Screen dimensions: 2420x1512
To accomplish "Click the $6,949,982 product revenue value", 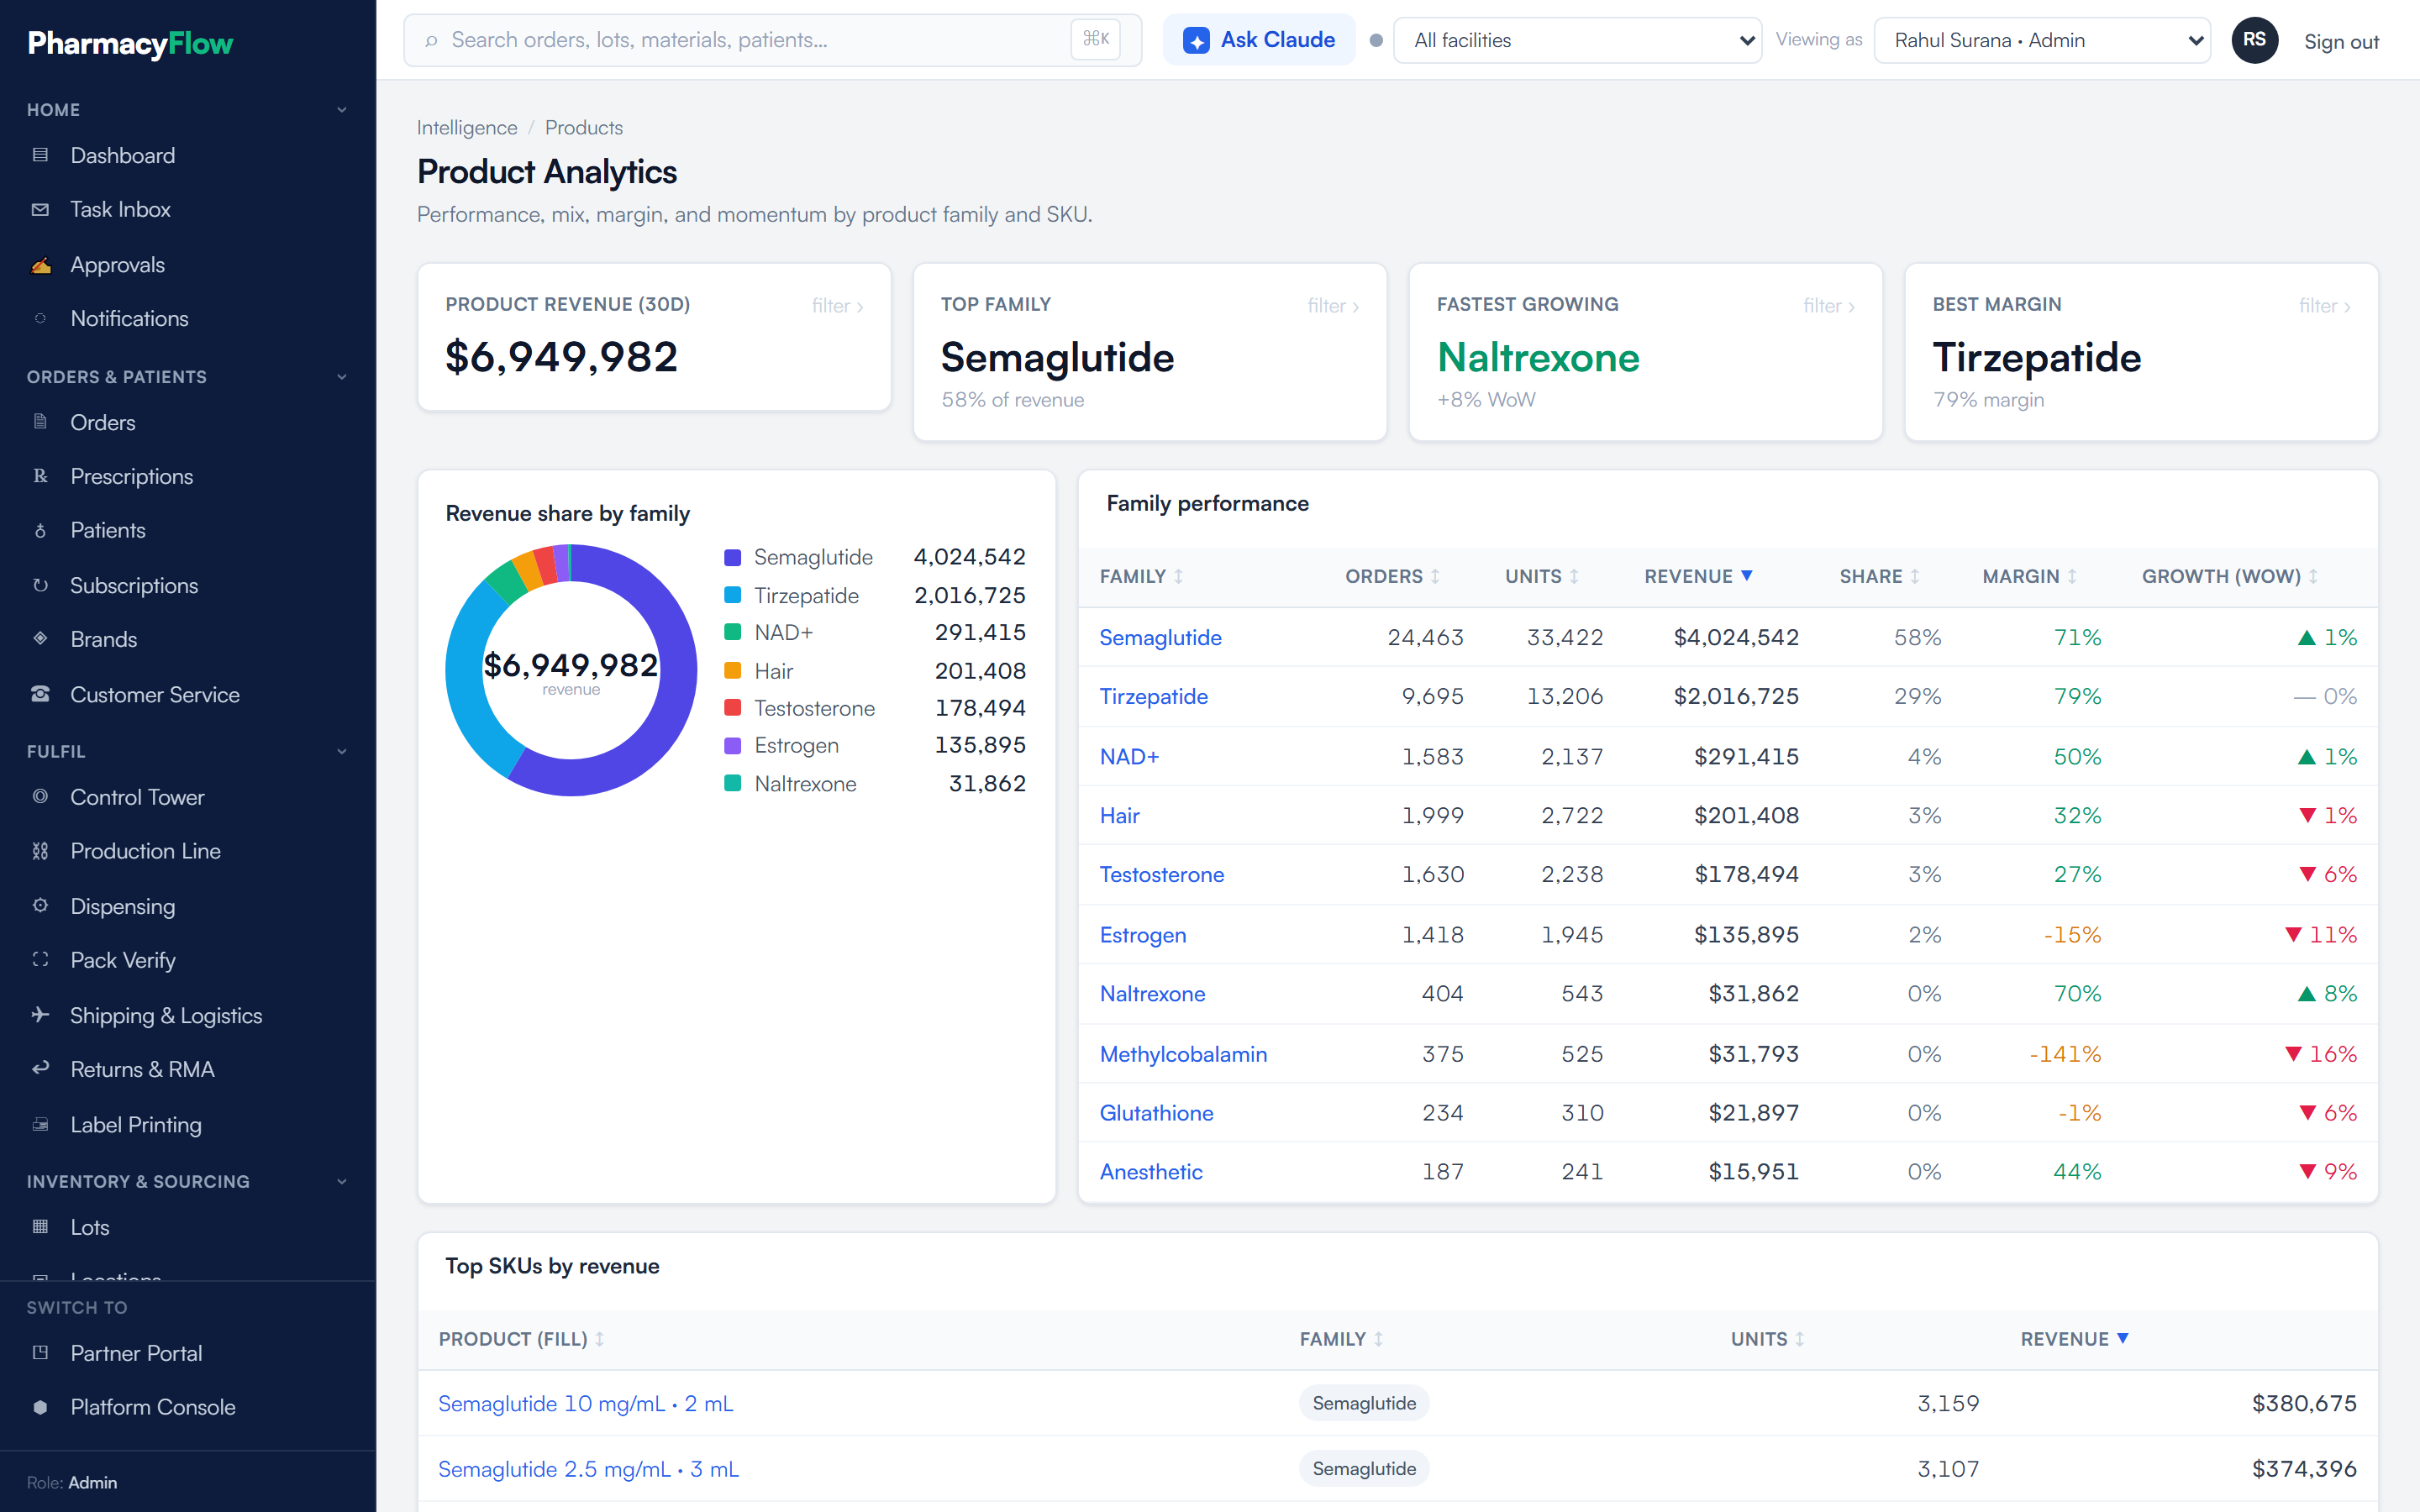I will [x=561, y=356].
